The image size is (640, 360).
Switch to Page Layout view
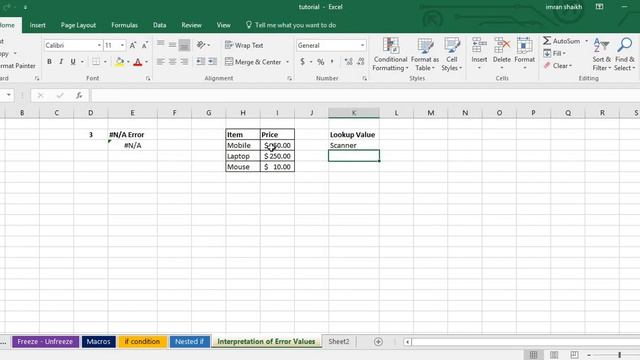click(x=554, y=355)
